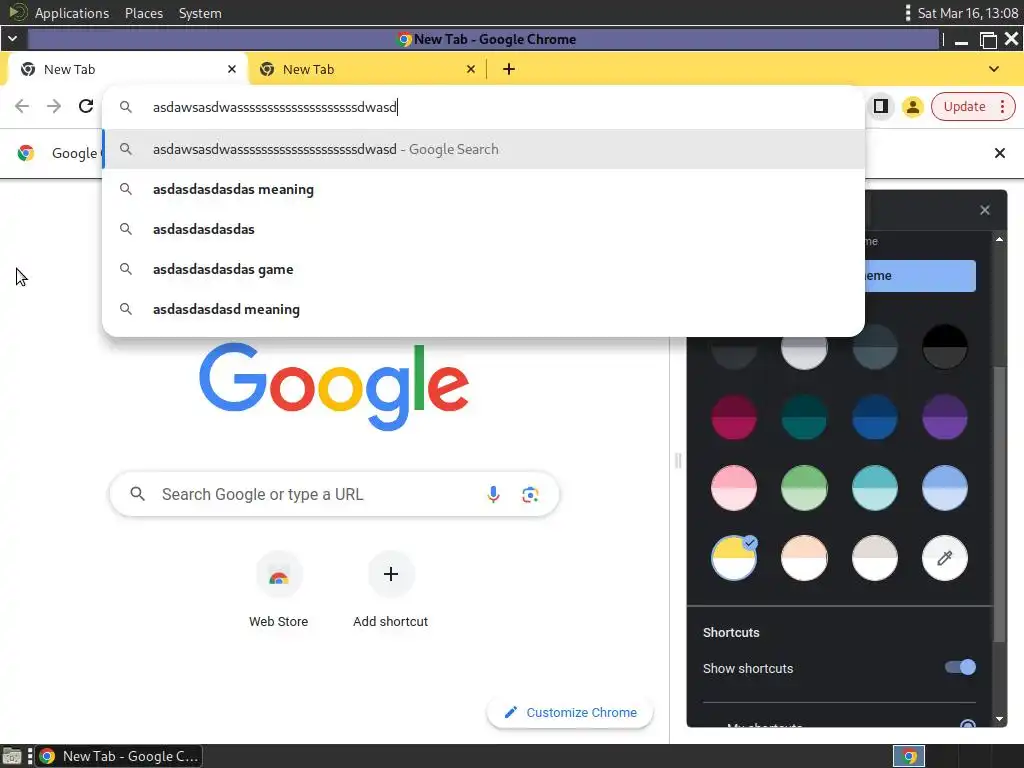Start voice search with microphone icon
Image resolution: width=1024 pixels, height=768 pixels.
tap(493, 494)
